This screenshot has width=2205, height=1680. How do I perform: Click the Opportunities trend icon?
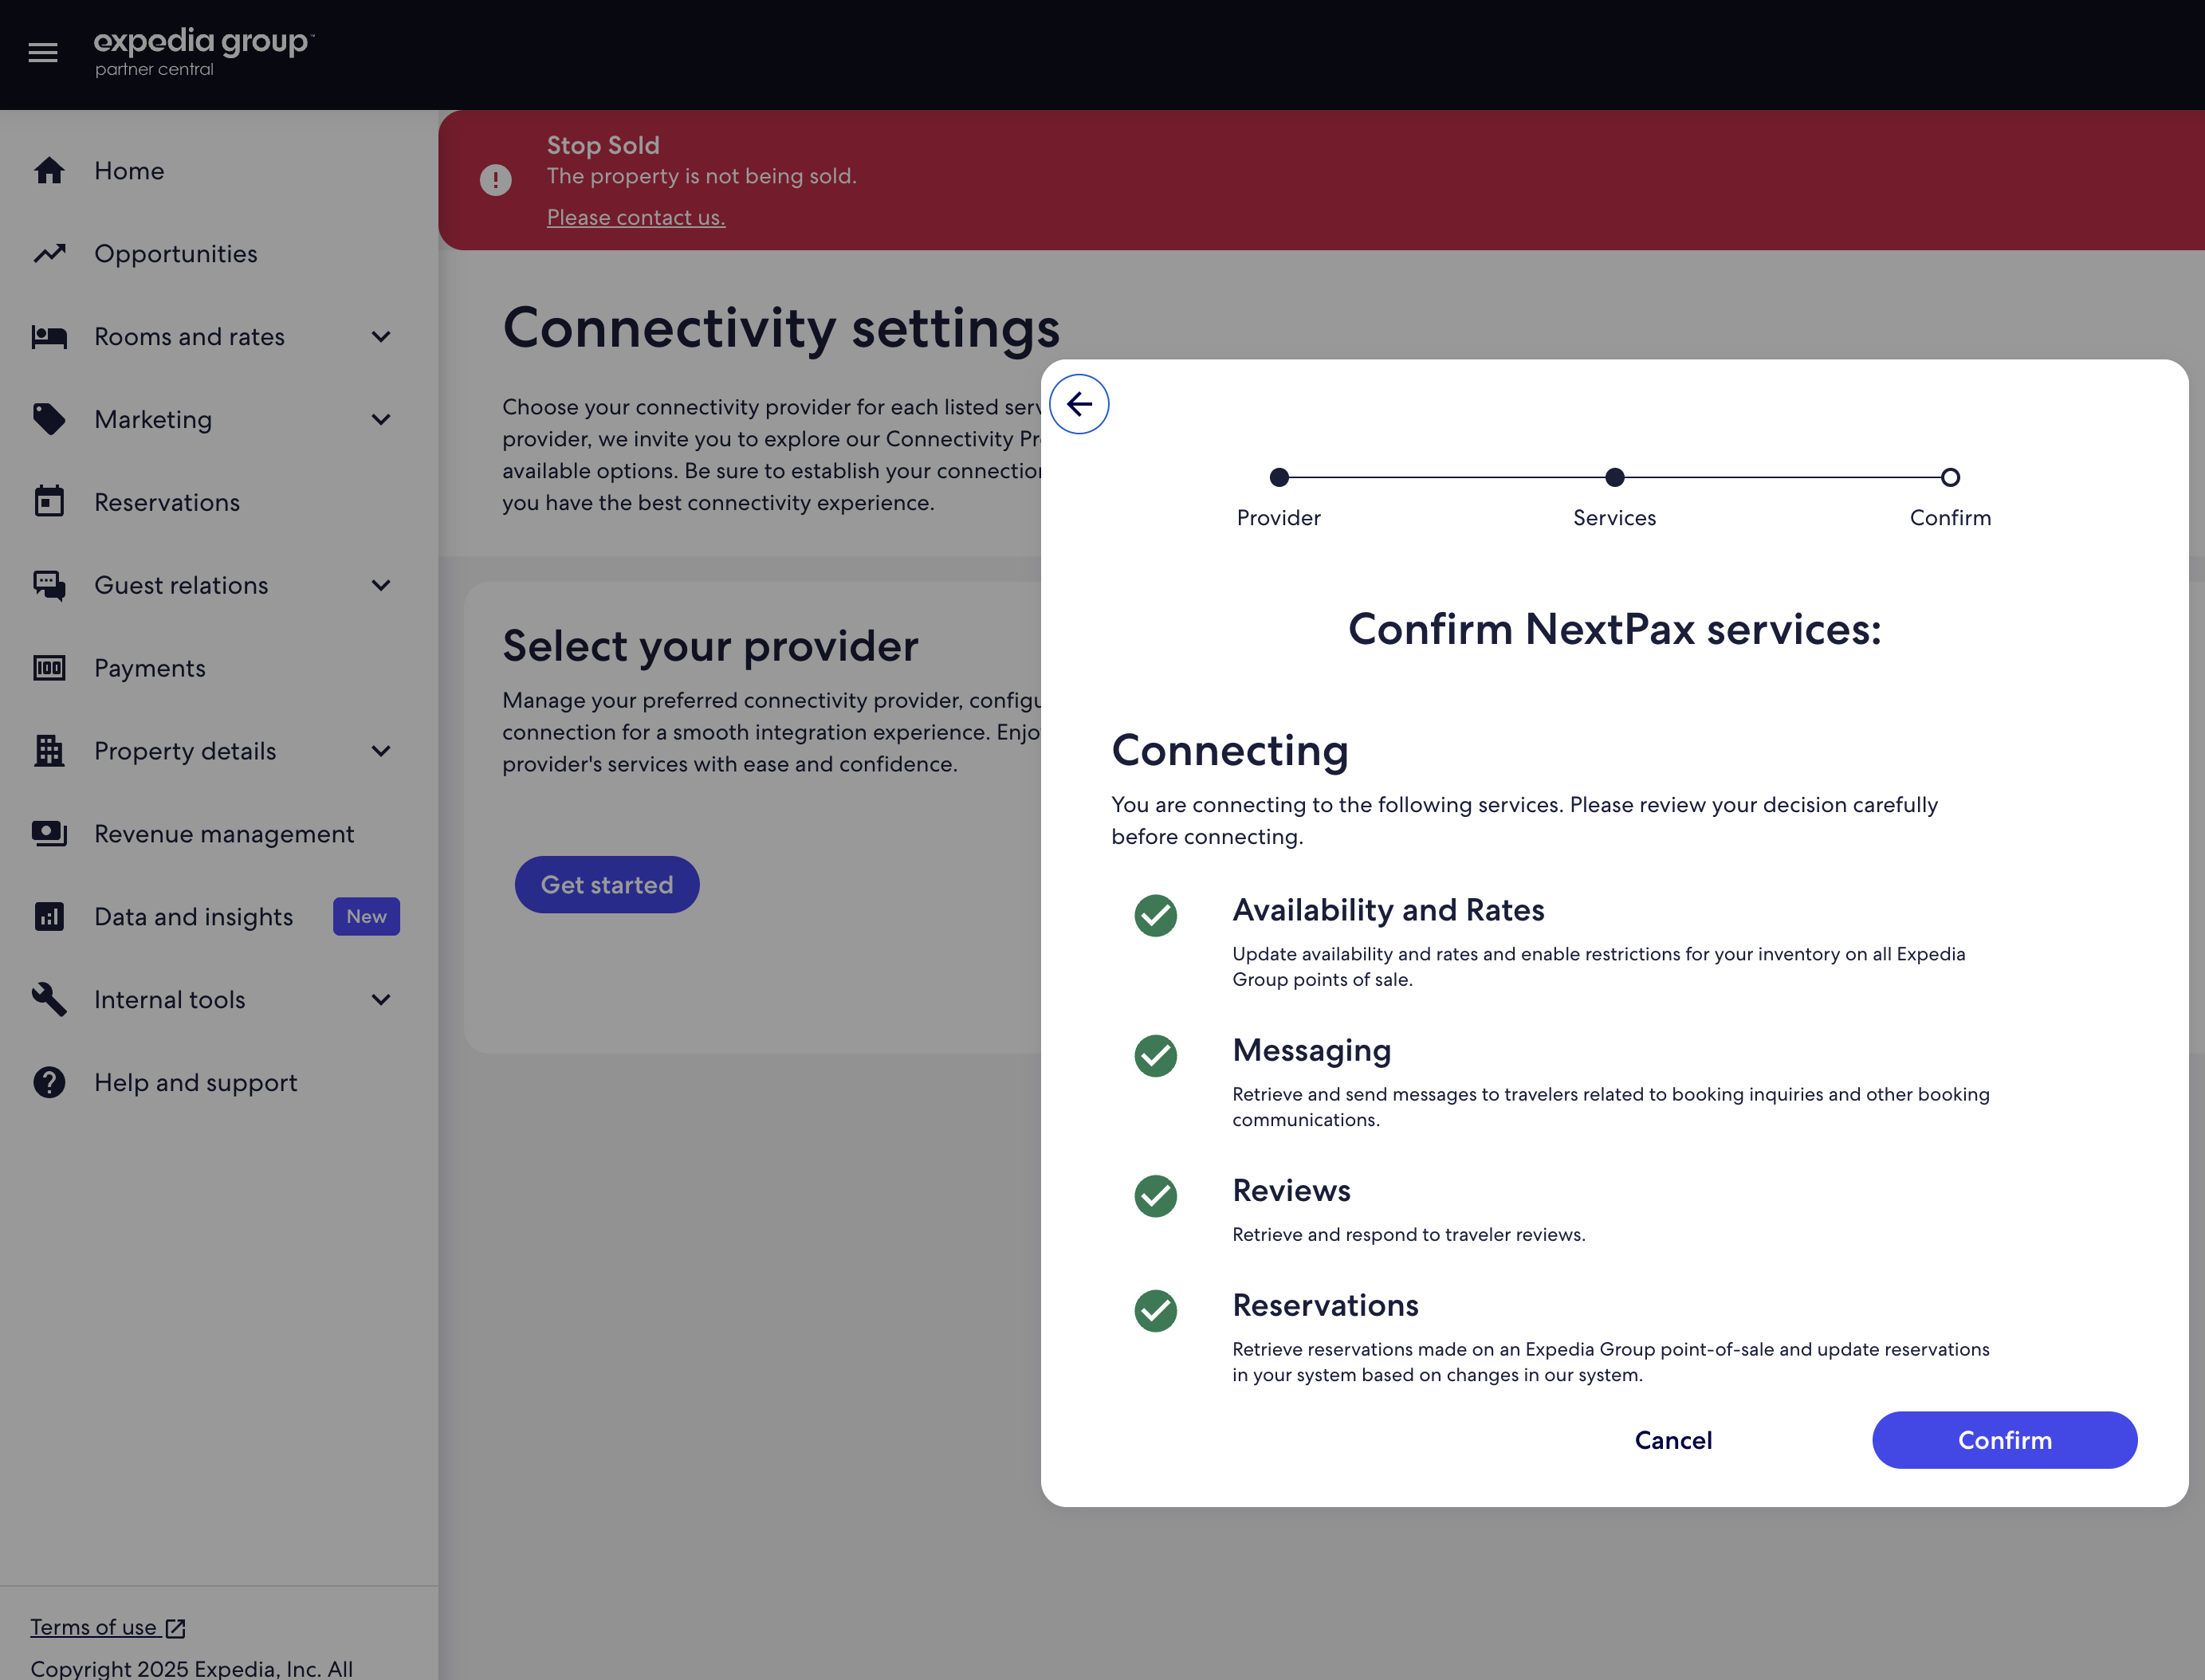49,254
